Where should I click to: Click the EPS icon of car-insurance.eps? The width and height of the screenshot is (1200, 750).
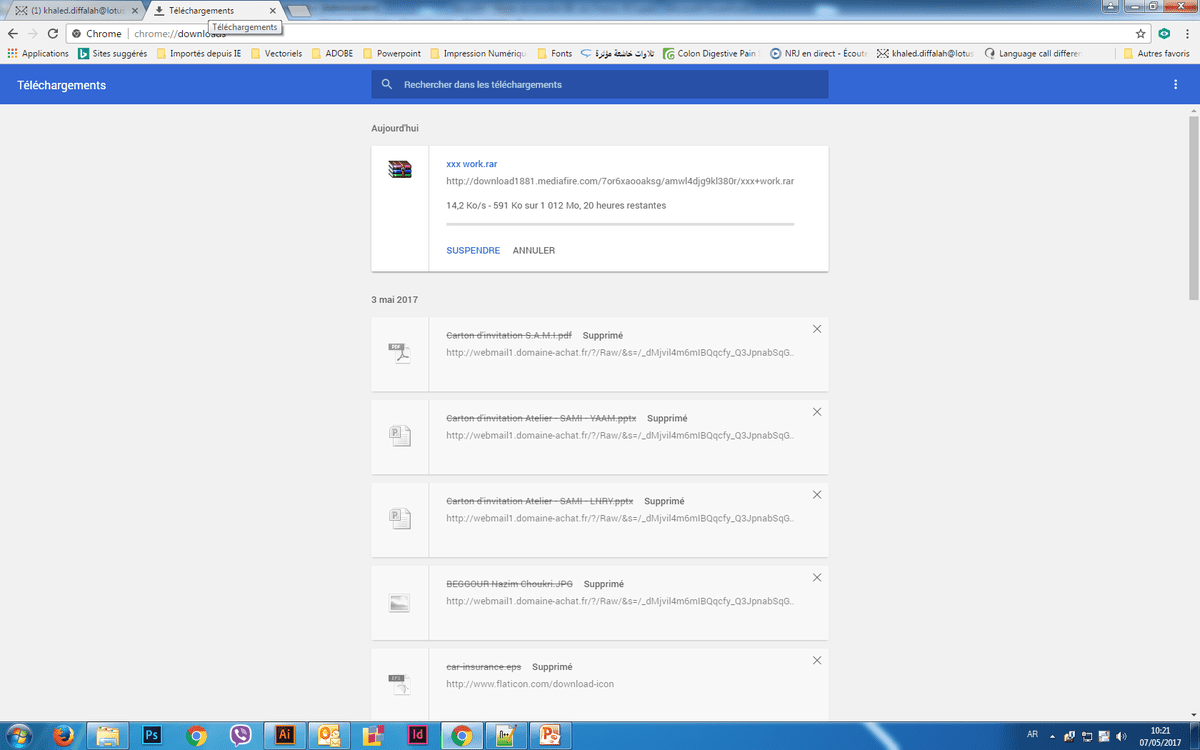(400, 685)
